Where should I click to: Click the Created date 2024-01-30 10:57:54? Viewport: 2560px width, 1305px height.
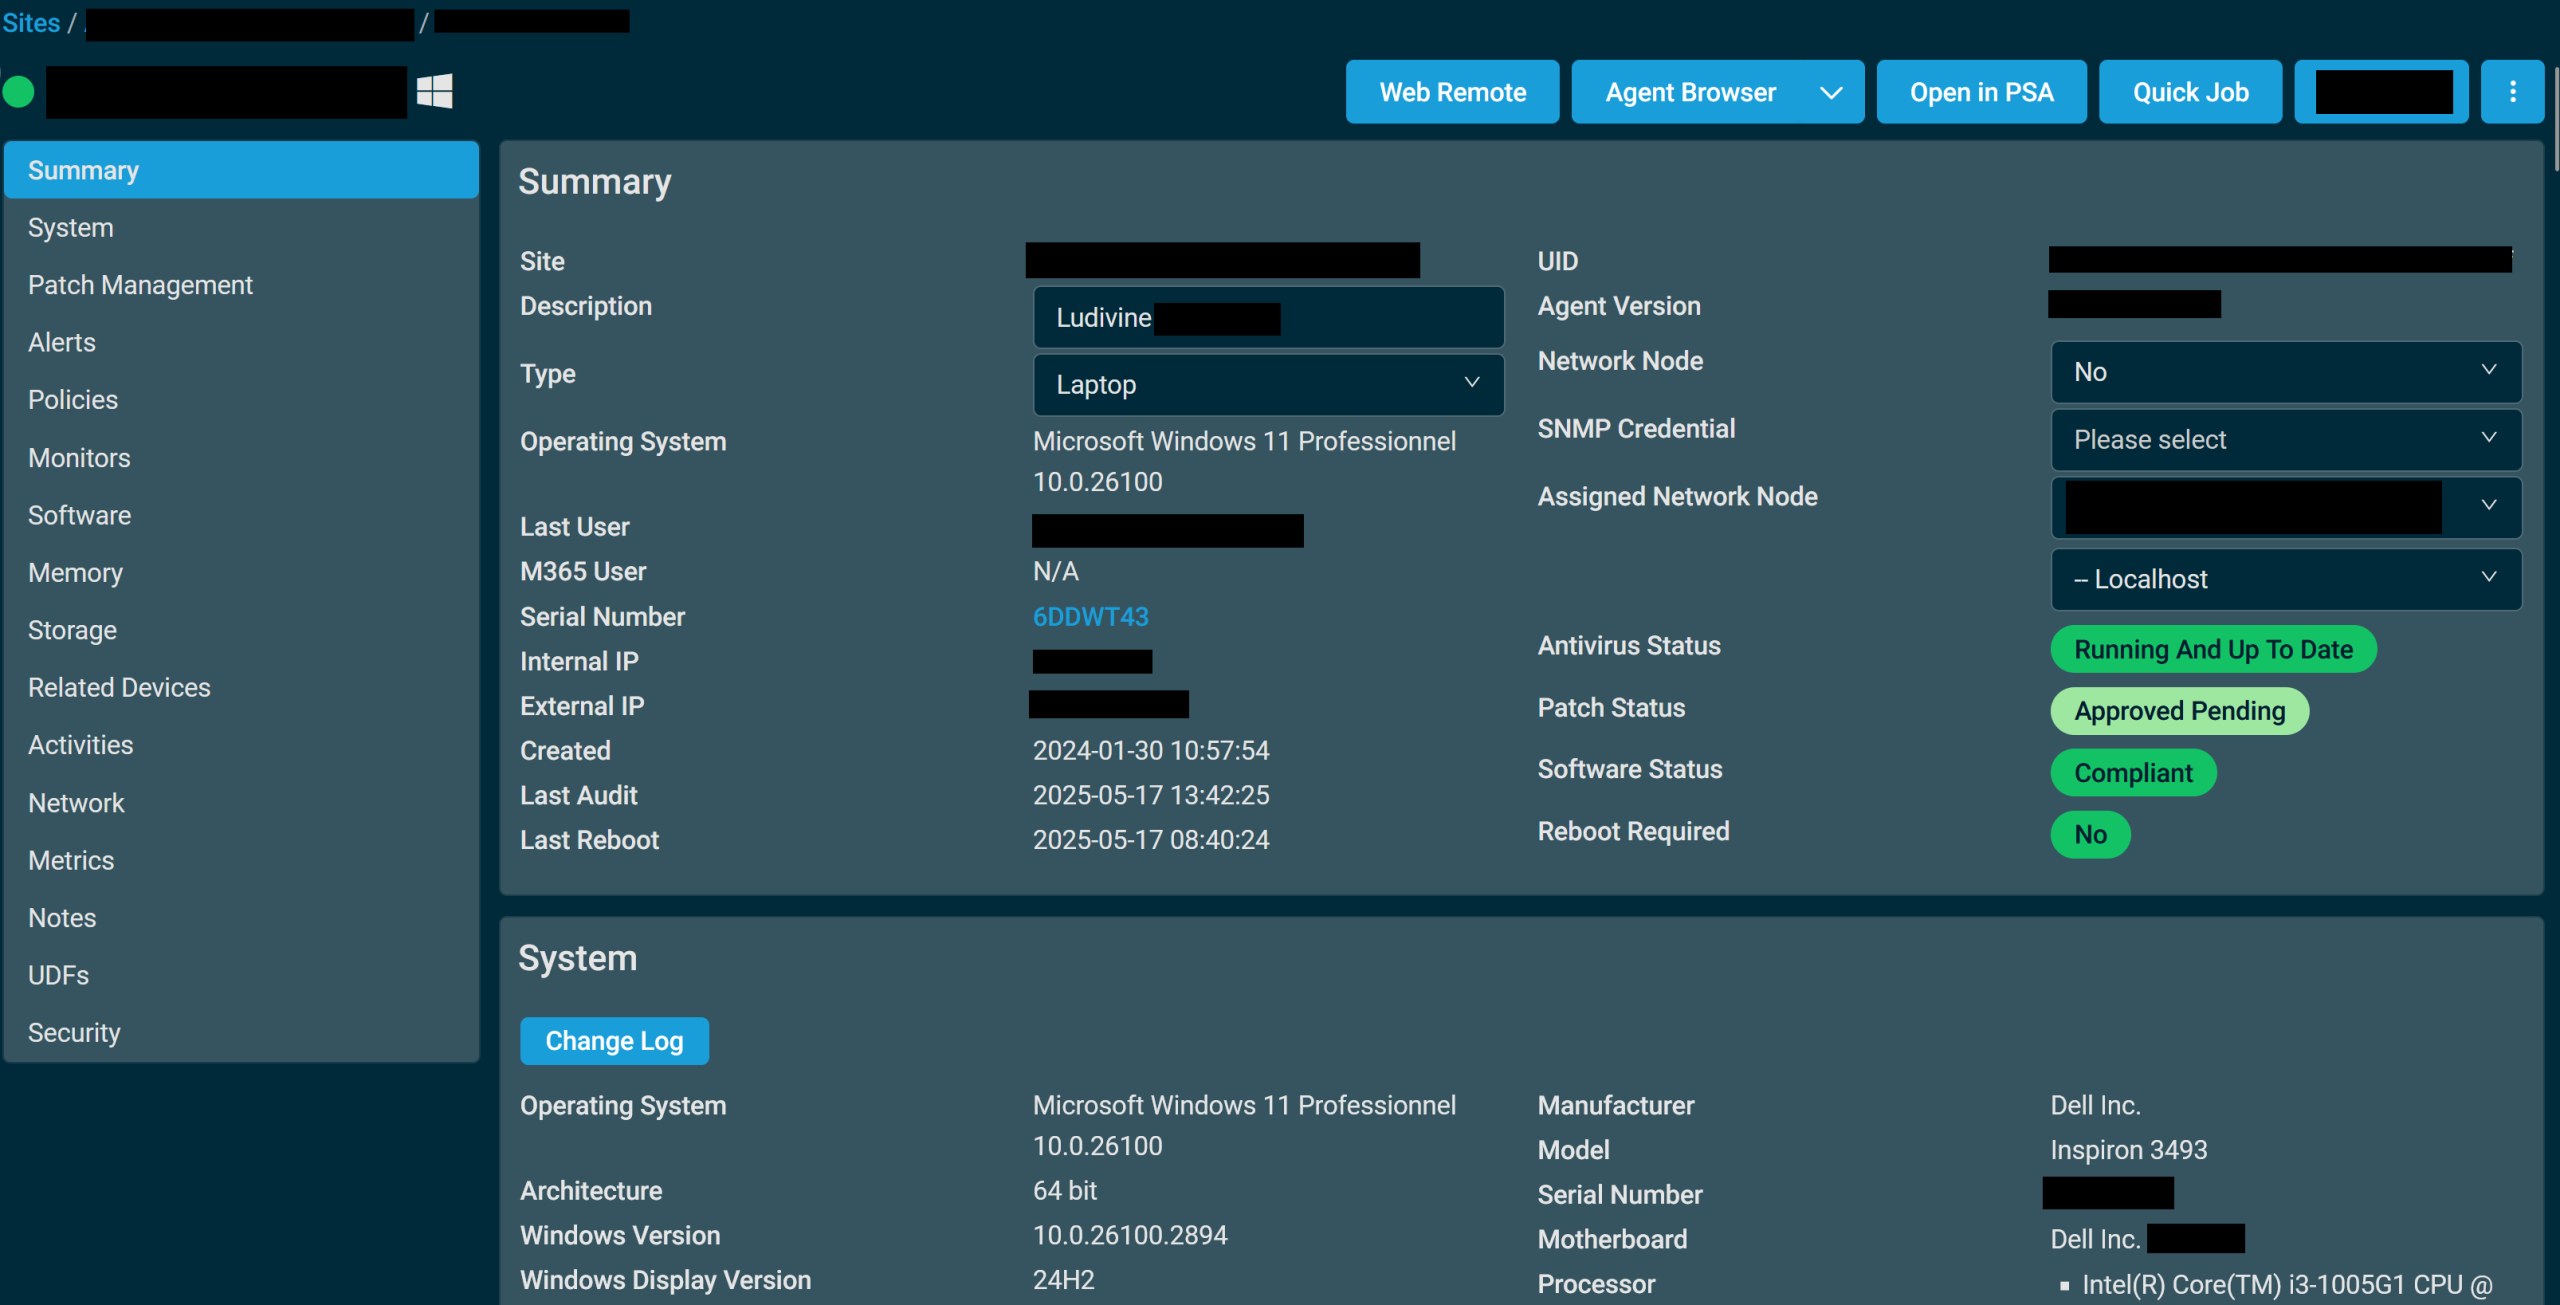point(1151,751)
